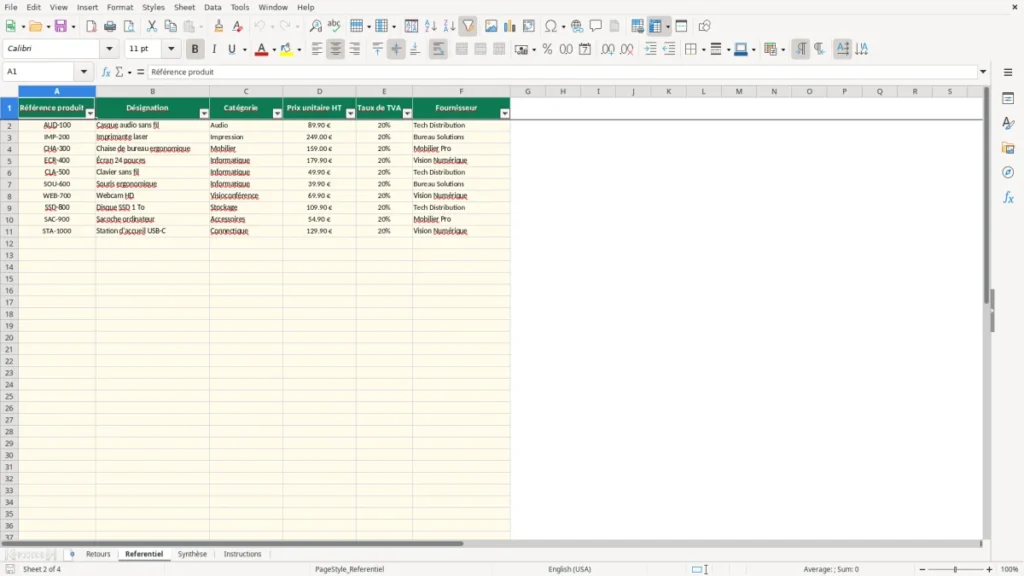This screenshot has width=1024, height=576.
Task: Open the Data menu
Action: coord(212,7)
